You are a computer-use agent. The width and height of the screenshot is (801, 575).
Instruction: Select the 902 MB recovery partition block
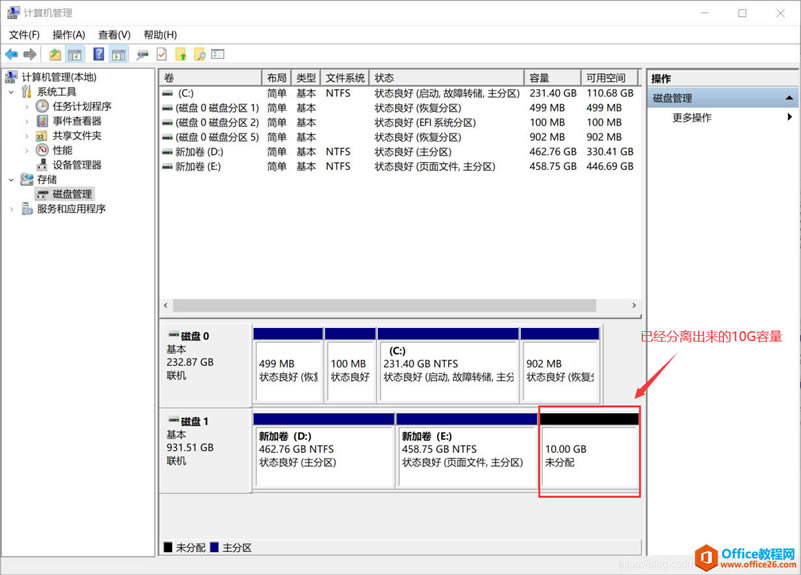coord(559,365)
